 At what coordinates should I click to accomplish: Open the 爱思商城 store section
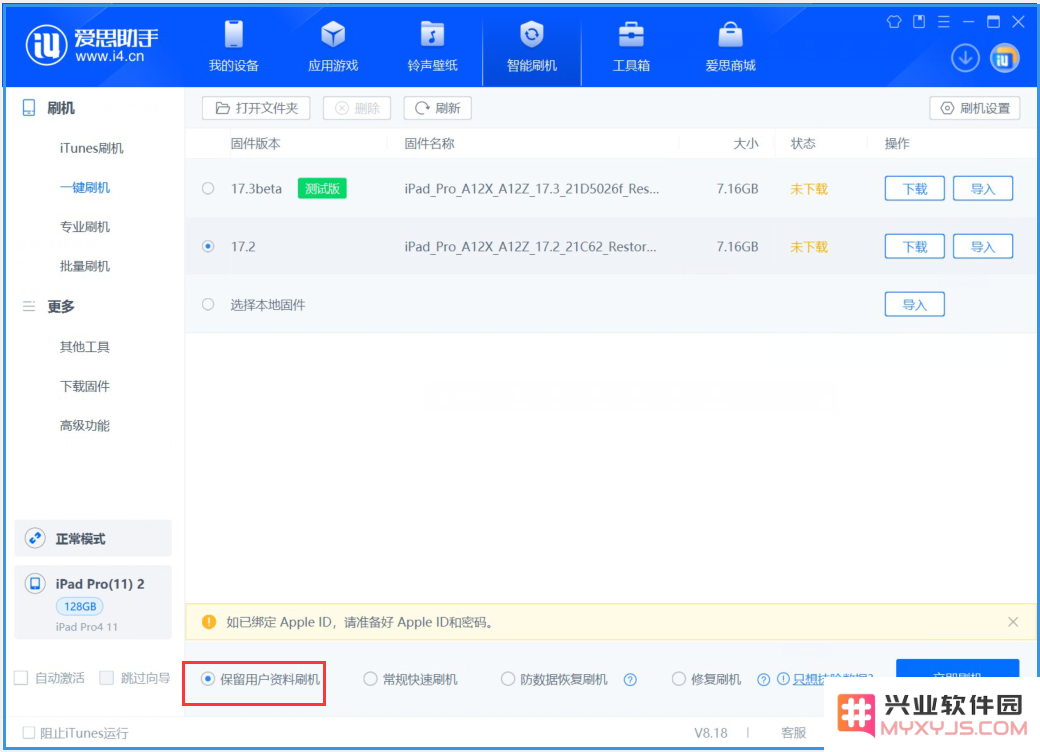[730, 46]
